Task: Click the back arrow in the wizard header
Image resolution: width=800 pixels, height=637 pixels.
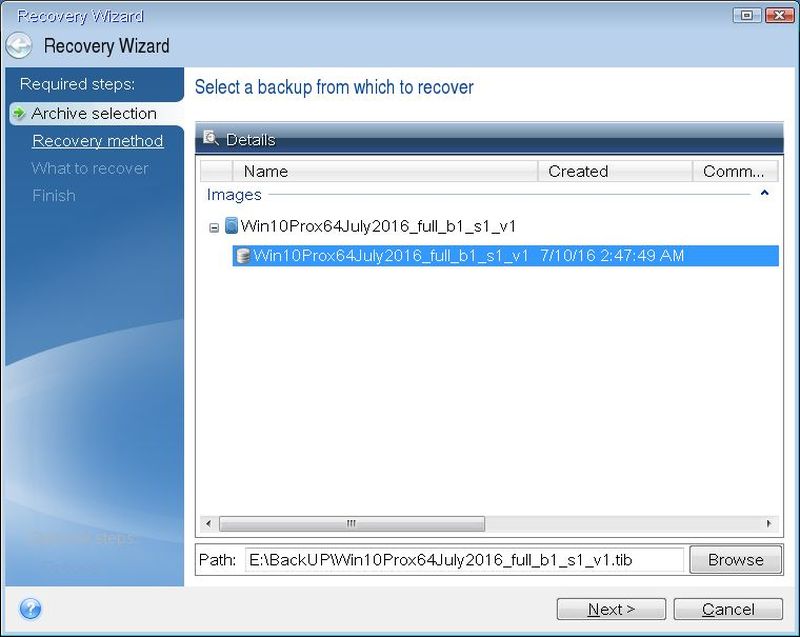Action: (20, 46)
